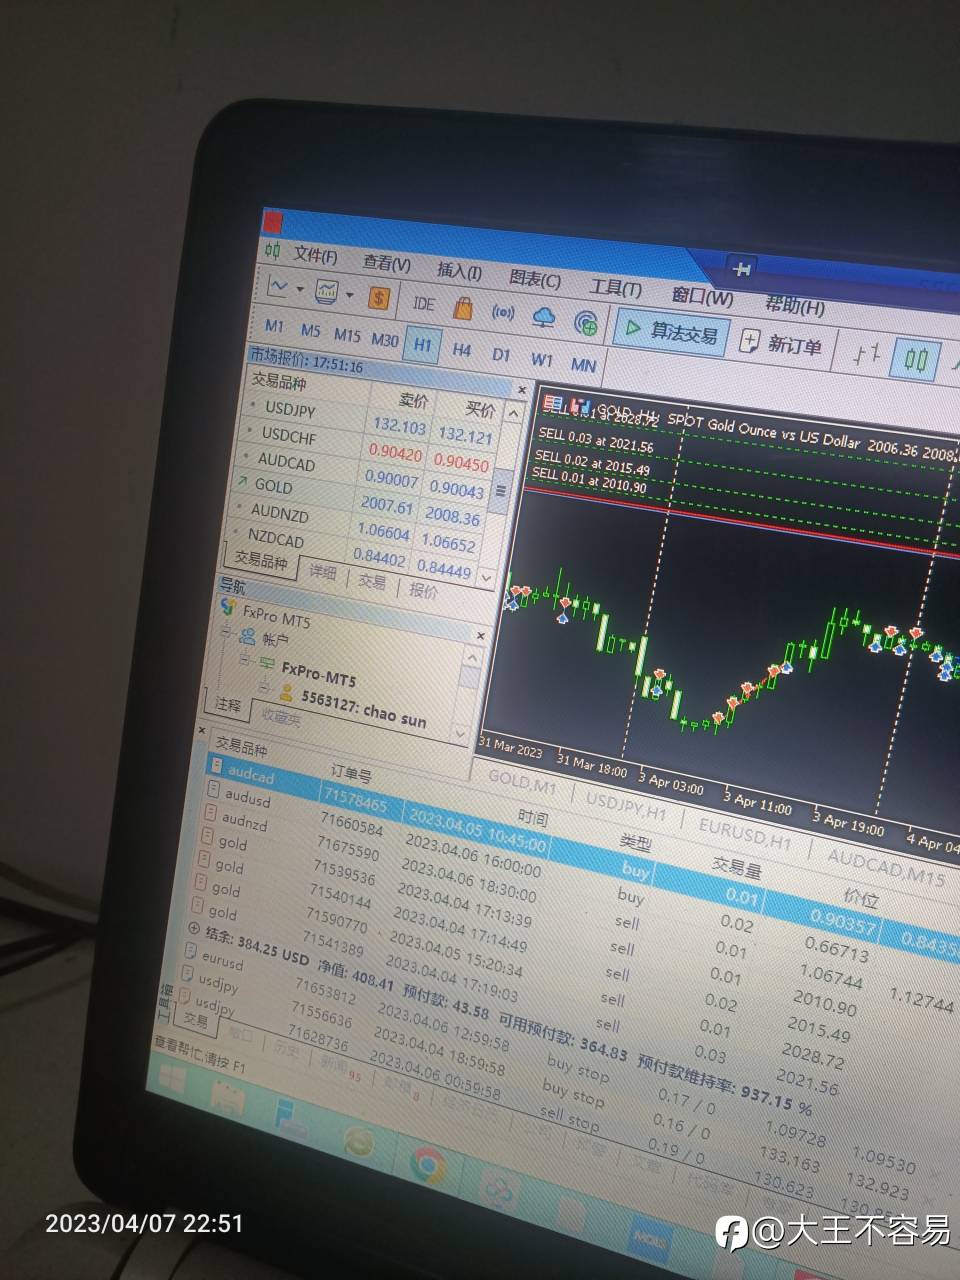Click the Market Watch scrollbar thumb
Viewport: 960px width, 1280px height.
tap(501, 490)
